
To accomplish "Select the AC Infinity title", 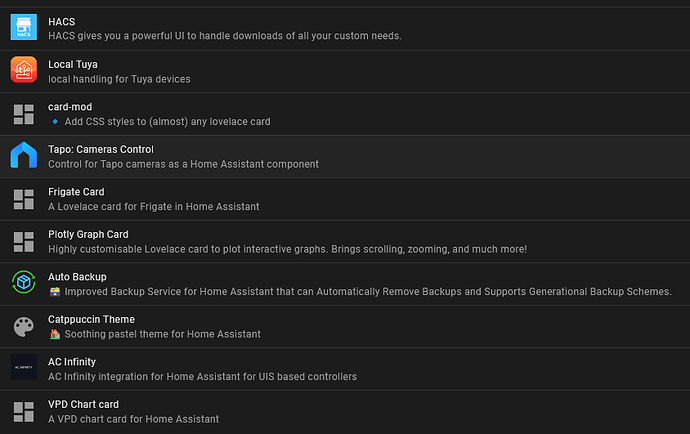I will point(72,362).
